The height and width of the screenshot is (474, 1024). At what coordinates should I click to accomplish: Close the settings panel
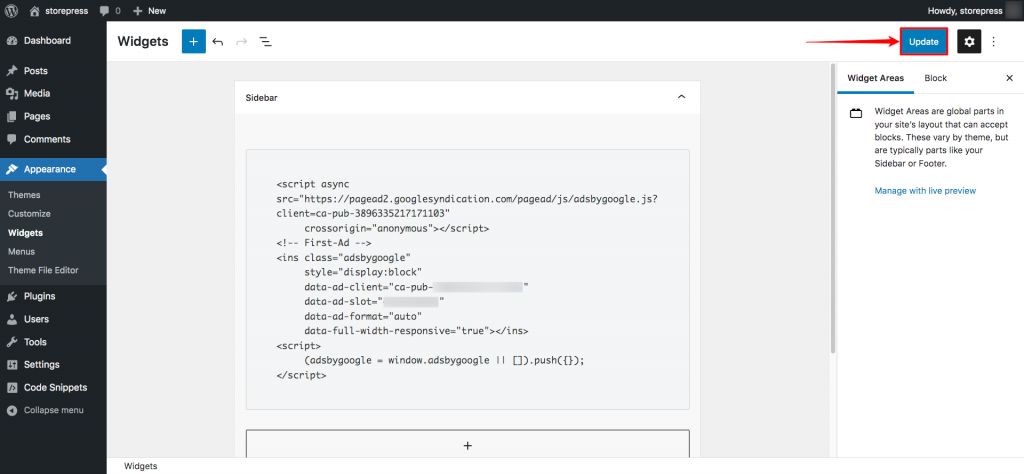pyautogui.click(x=1008, y=78)
